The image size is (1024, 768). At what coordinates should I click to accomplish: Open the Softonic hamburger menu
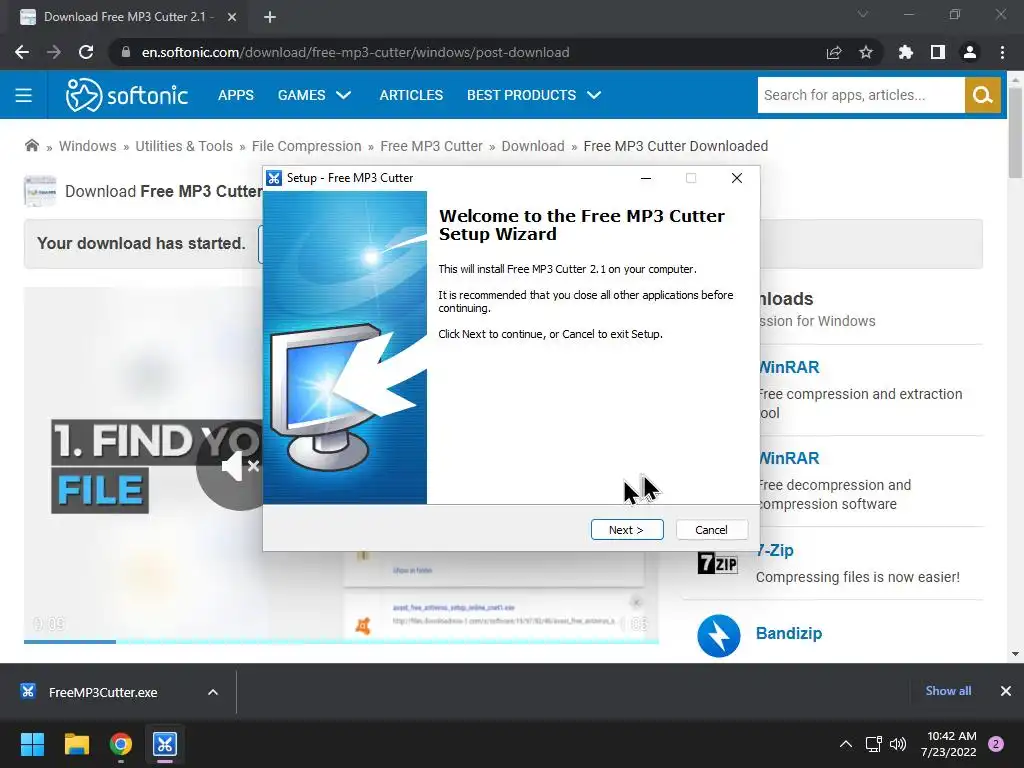(x=24, y=95)
